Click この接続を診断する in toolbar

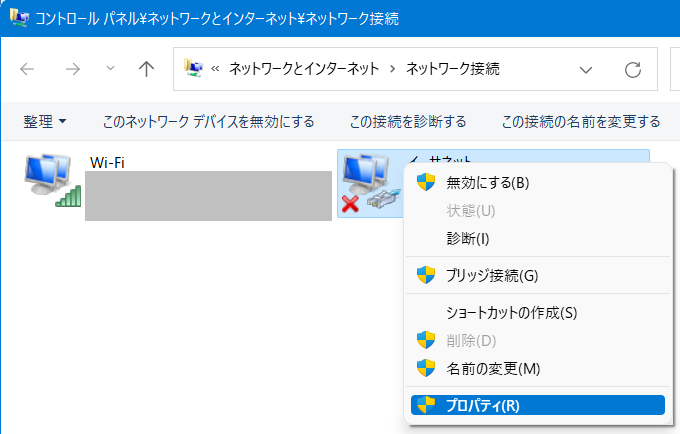tap(408, 121)
